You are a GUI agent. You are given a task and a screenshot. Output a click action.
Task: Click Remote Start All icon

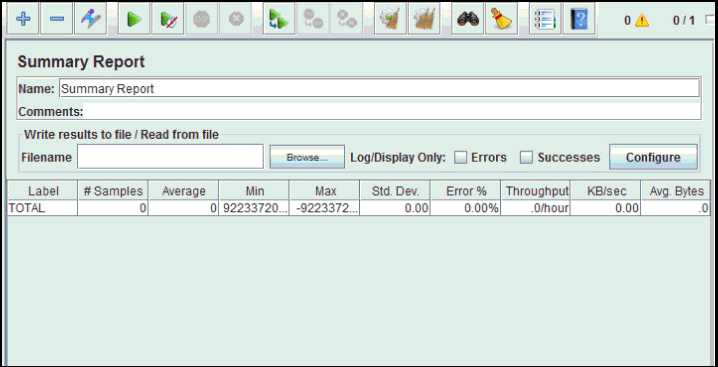click(279, 19)
